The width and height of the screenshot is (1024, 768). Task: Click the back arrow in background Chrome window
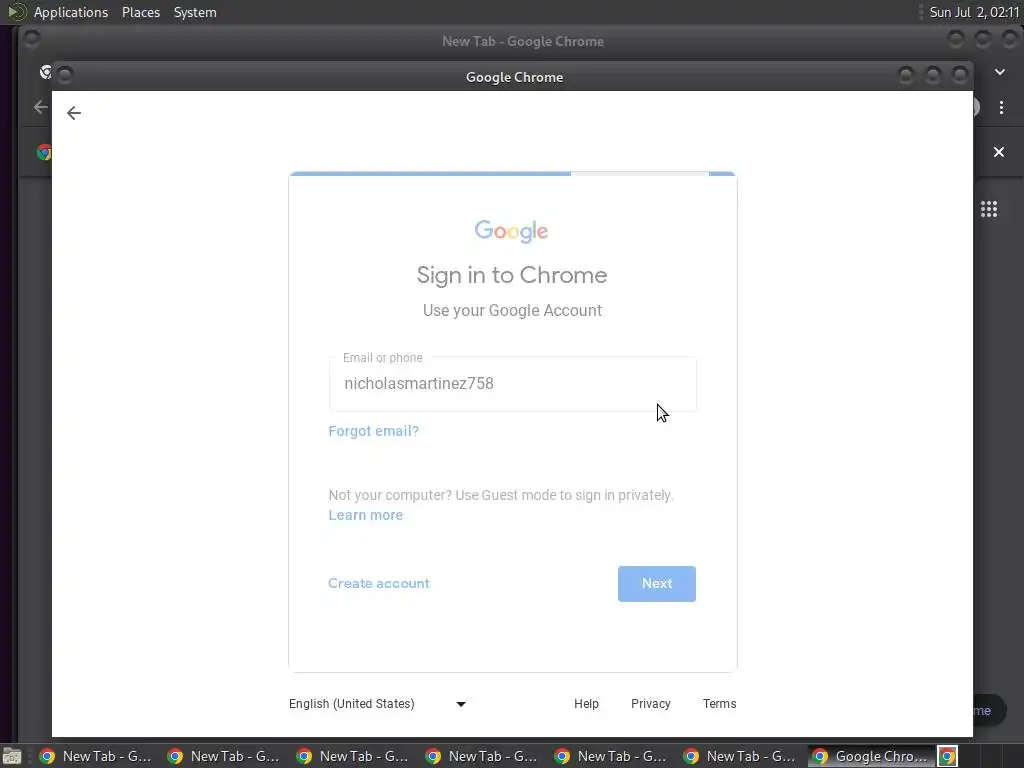click(x=40, y=107)
